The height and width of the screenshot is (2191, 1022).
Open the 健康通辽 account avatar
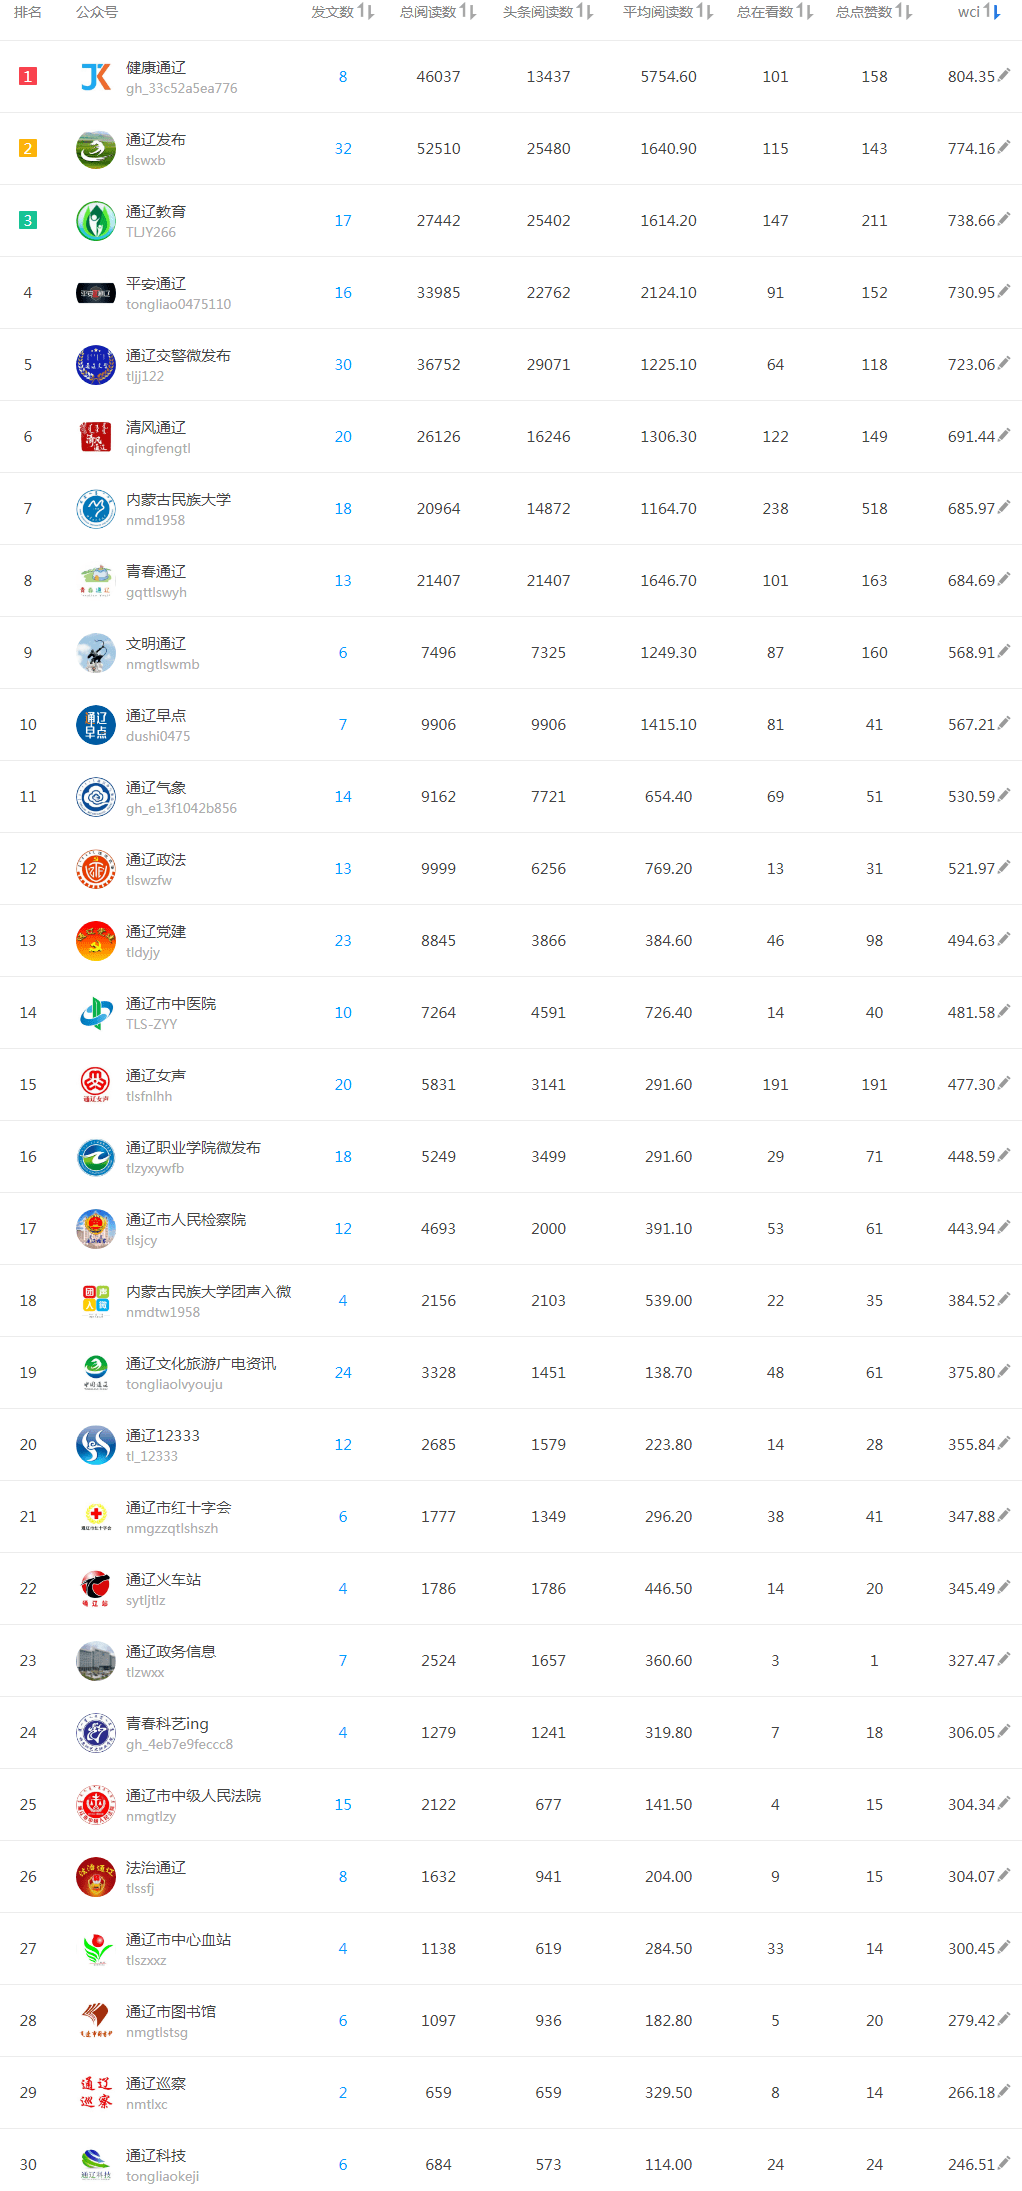tap(96, 77)
